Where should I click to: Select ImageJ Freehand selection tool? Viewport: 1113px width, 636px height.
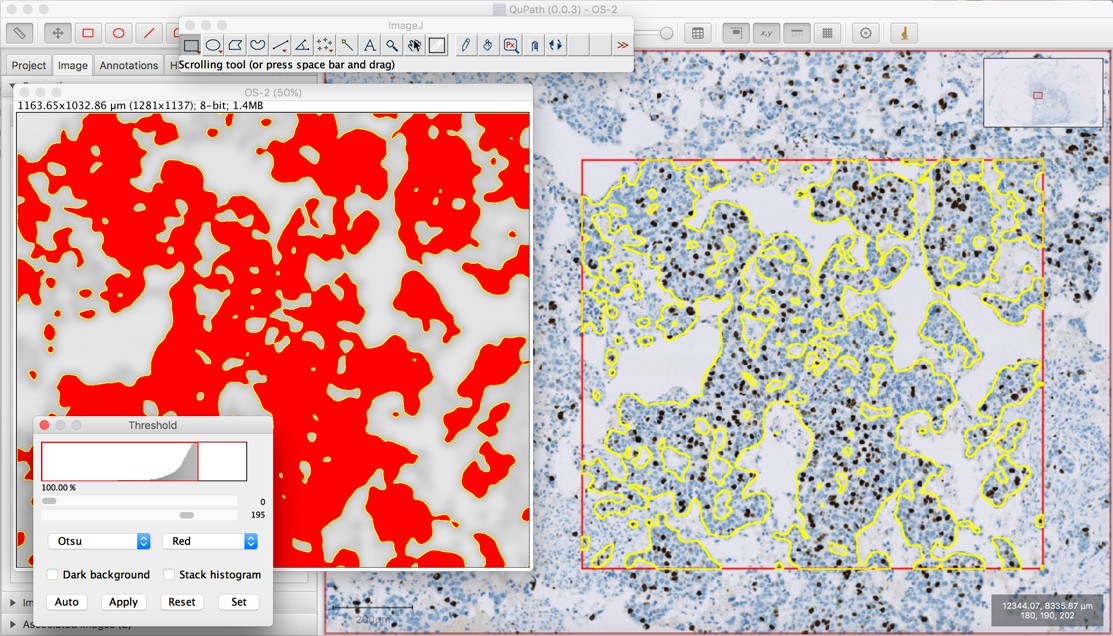pyautogui.click(x=258, y=45)
